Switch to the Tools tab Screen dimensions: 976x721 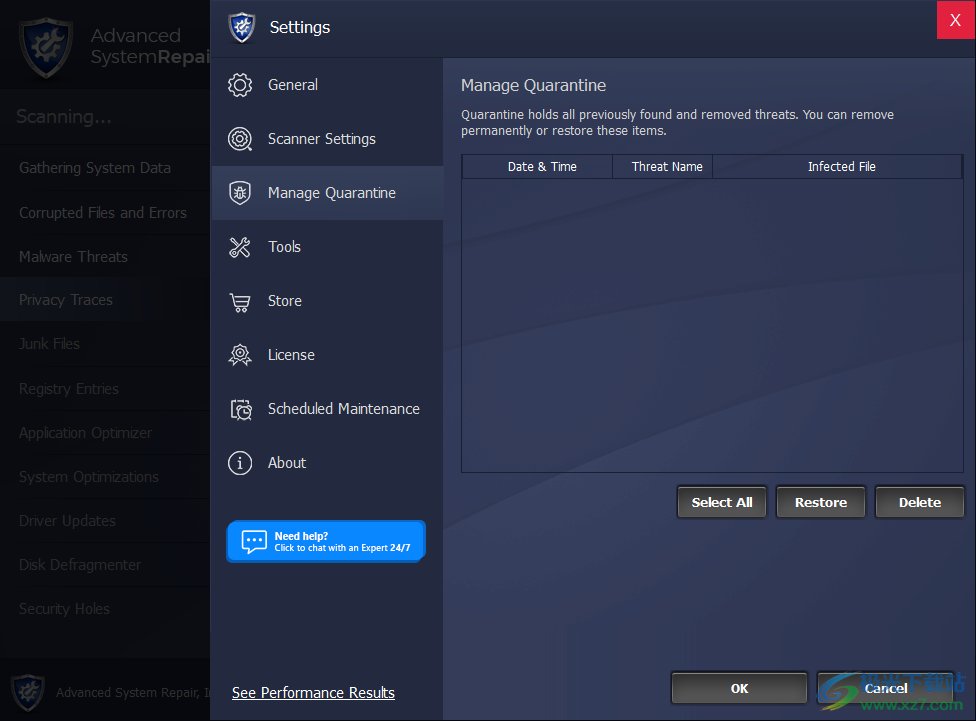[327, 247]
